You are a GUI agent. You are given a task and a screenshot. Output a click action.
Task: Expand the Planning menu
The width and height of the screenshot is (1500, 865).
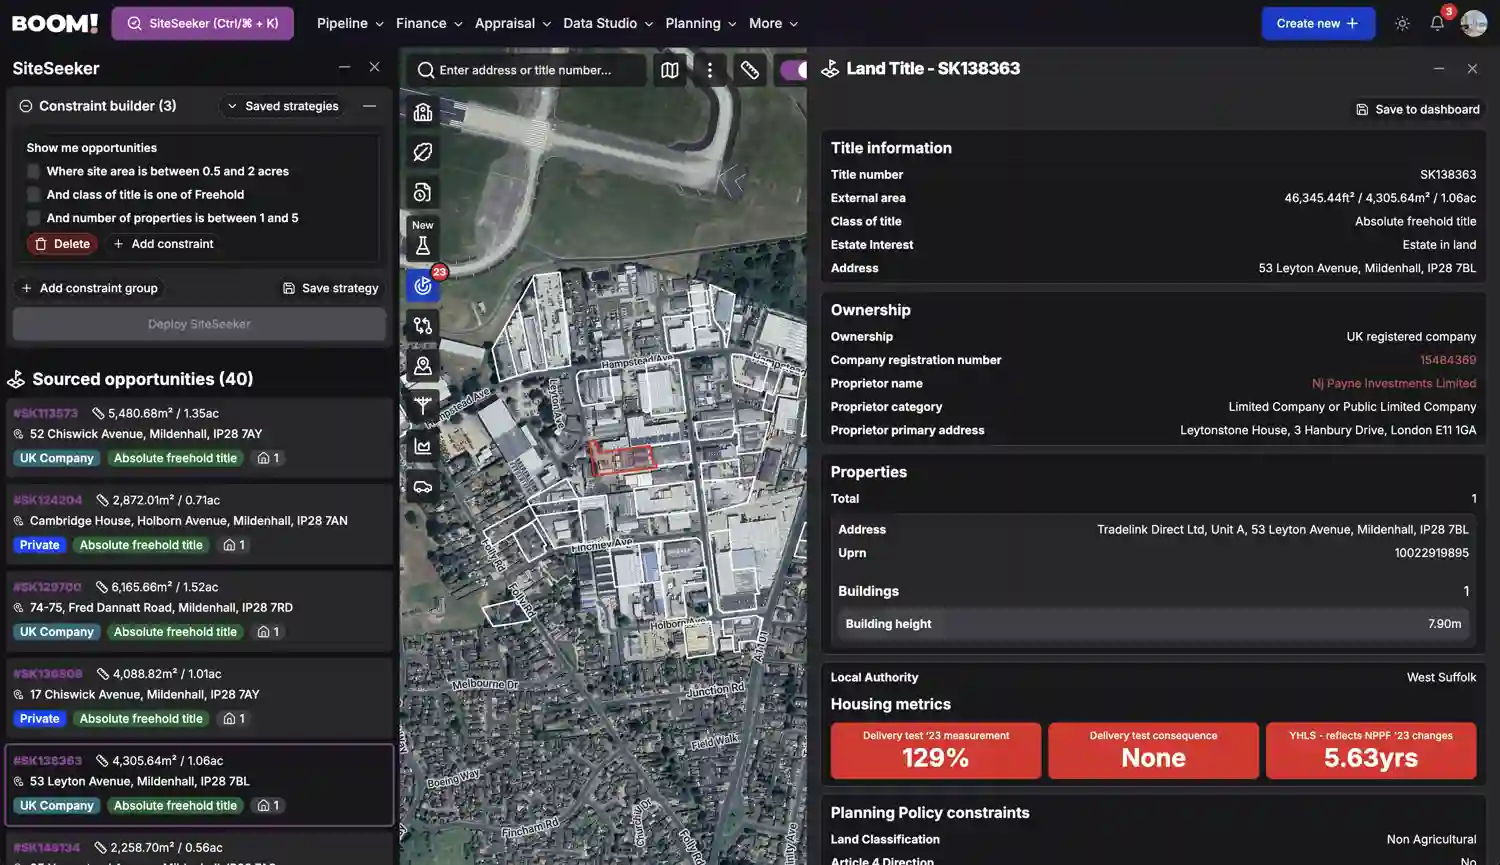point(701,23)
